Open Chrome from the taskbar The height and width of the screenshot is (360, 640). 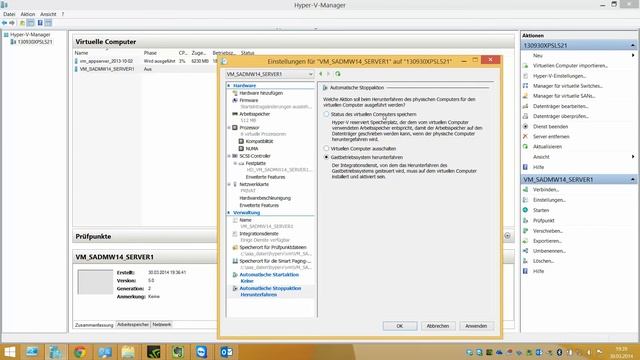click(80, 352)
